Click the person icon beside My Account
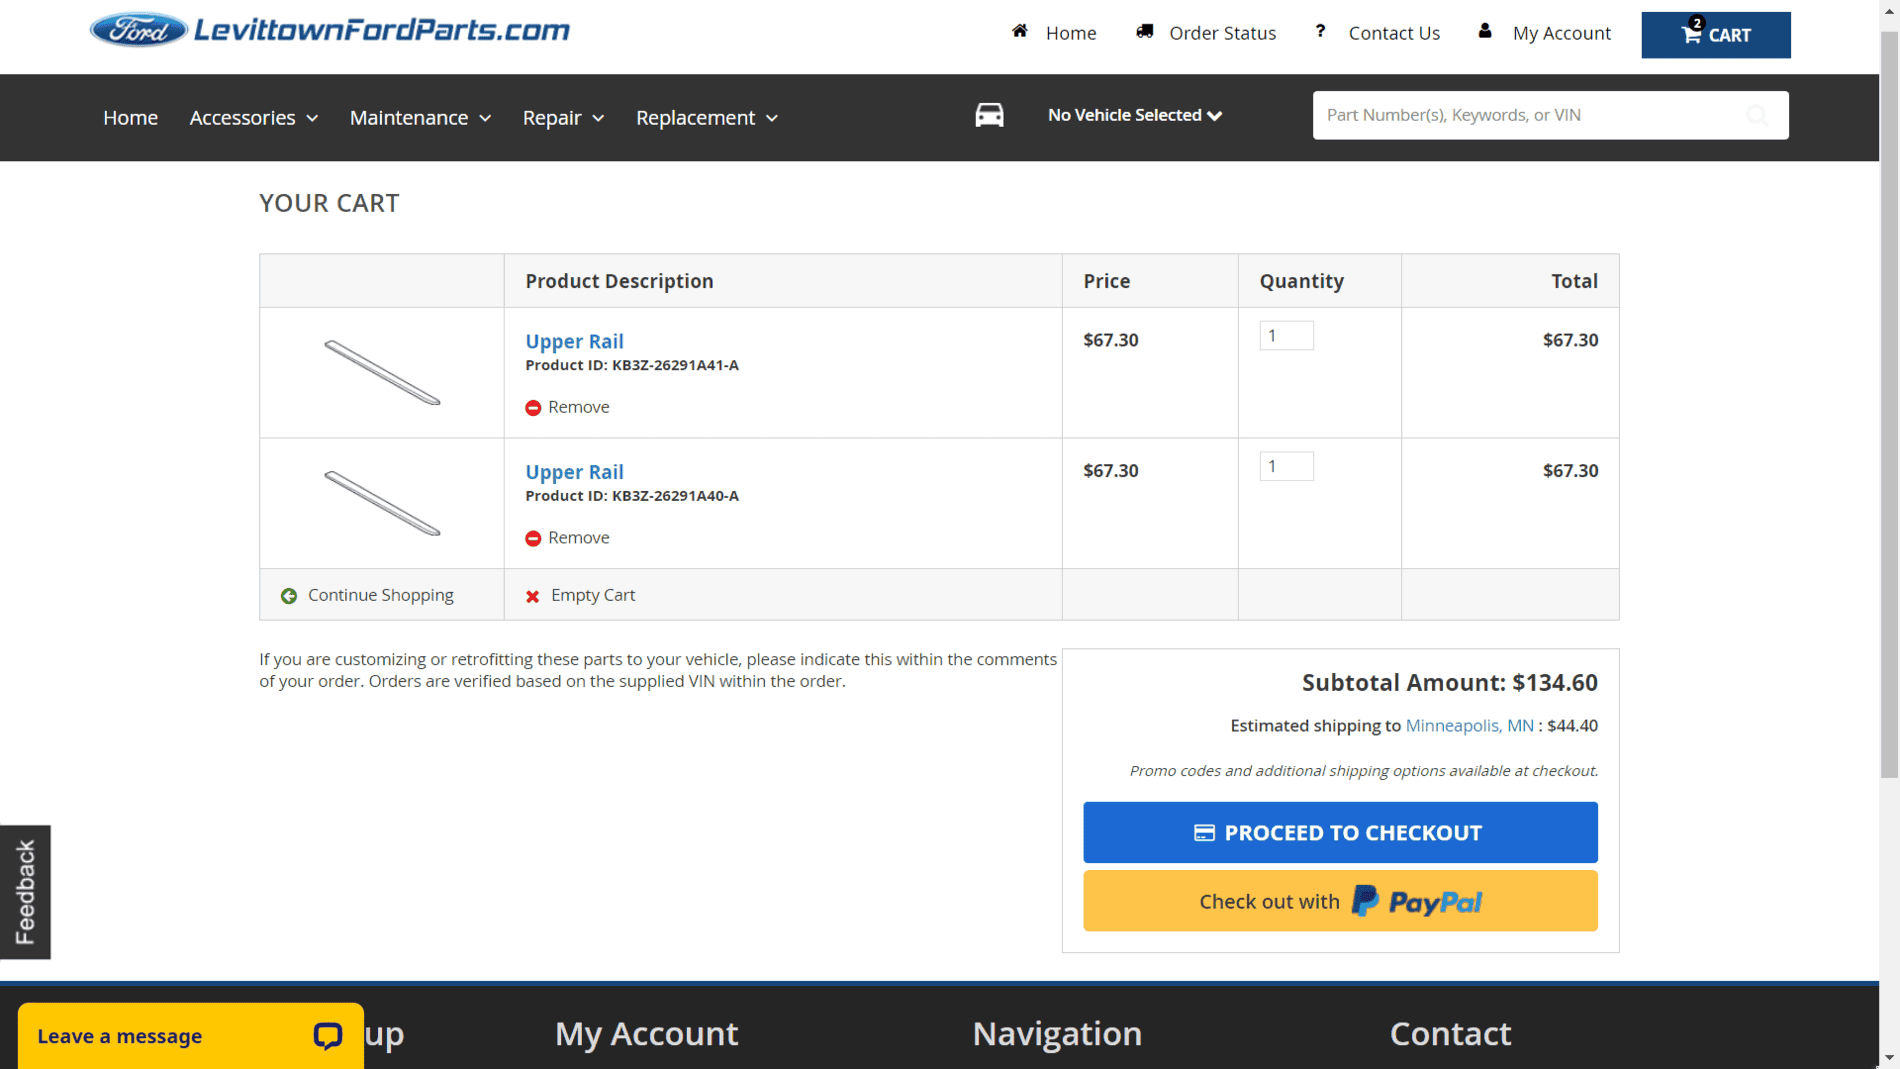The width and height of the screenshot is (1900, 1069). (x=1485, y=31)
